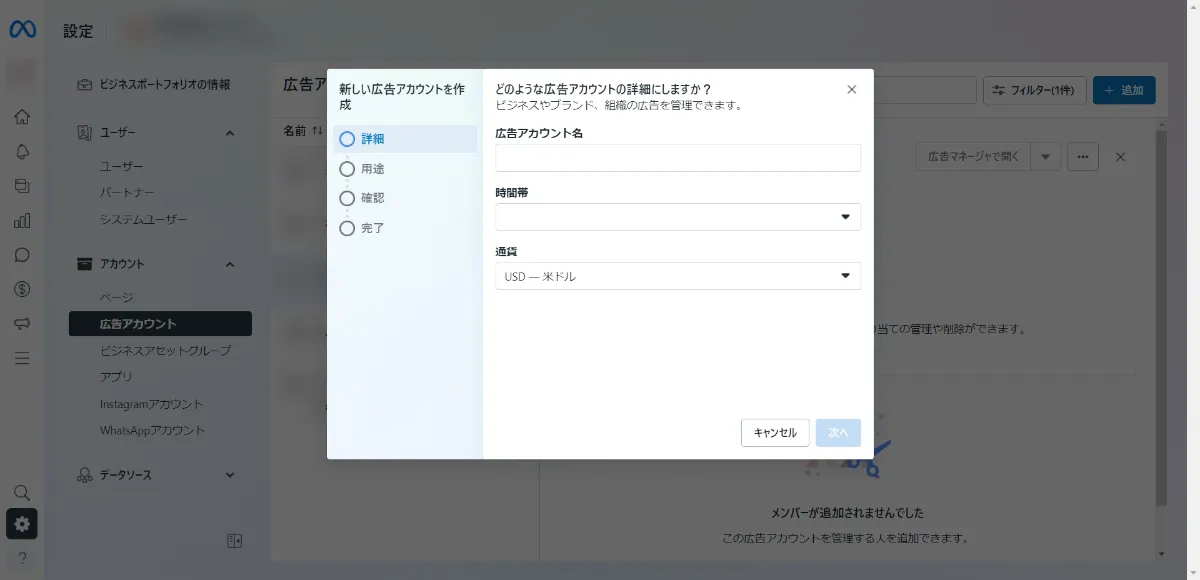Open the megaphone ads icon
The width and height of the screenshot is (1200, 580).
[x=22, y=324]
